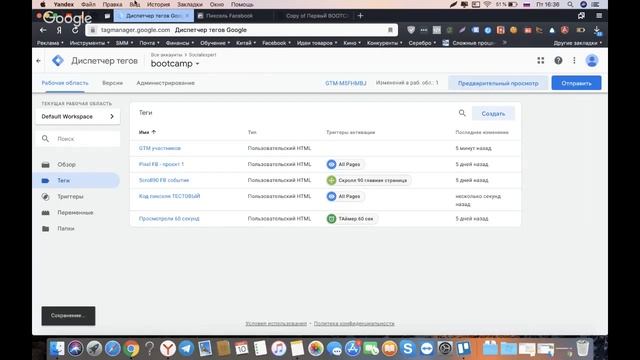Open the Обучение bookmarks folder
The image size is (640, 360).
(215, 43)
